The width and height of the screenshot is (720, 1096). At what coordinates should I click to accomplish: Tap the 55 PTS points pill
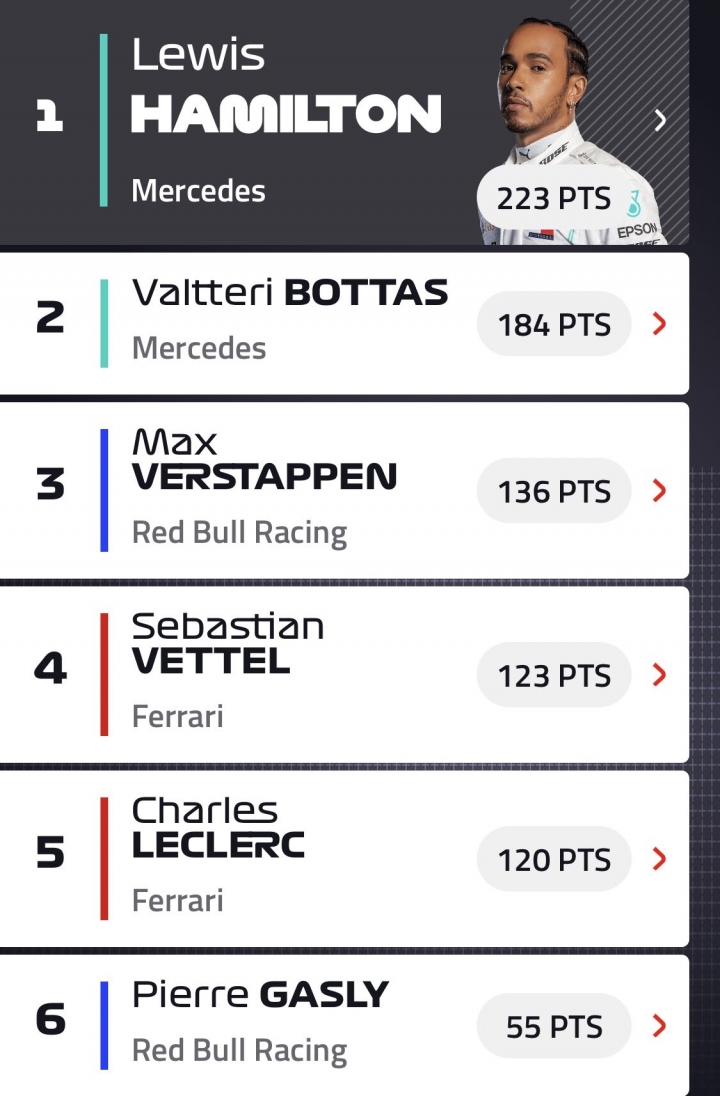coord(554,1027)
